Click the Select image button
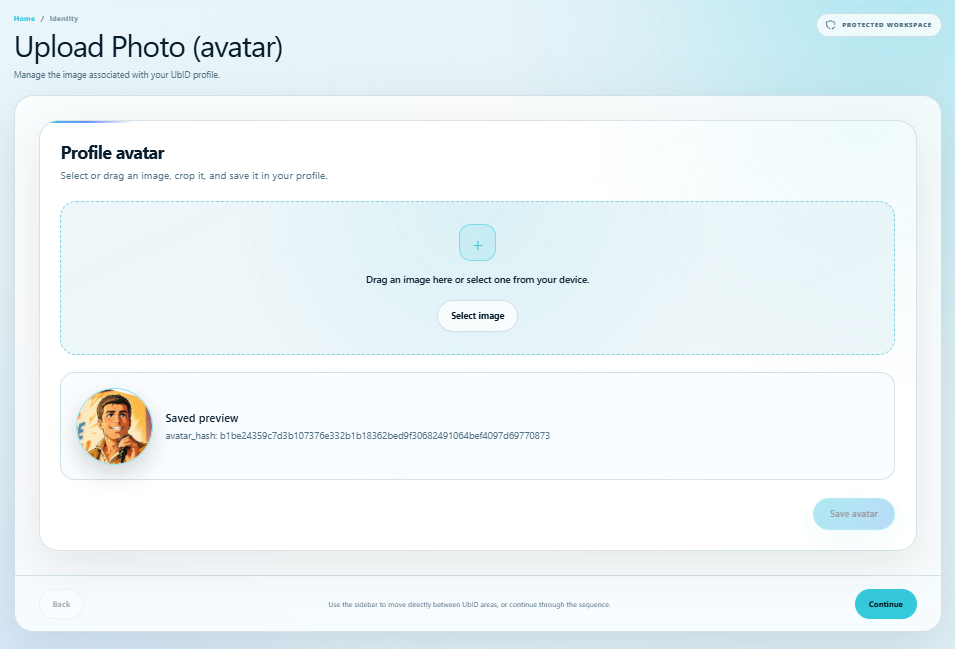Viewport: 955px width, 649px height. (x=478, y=316)
